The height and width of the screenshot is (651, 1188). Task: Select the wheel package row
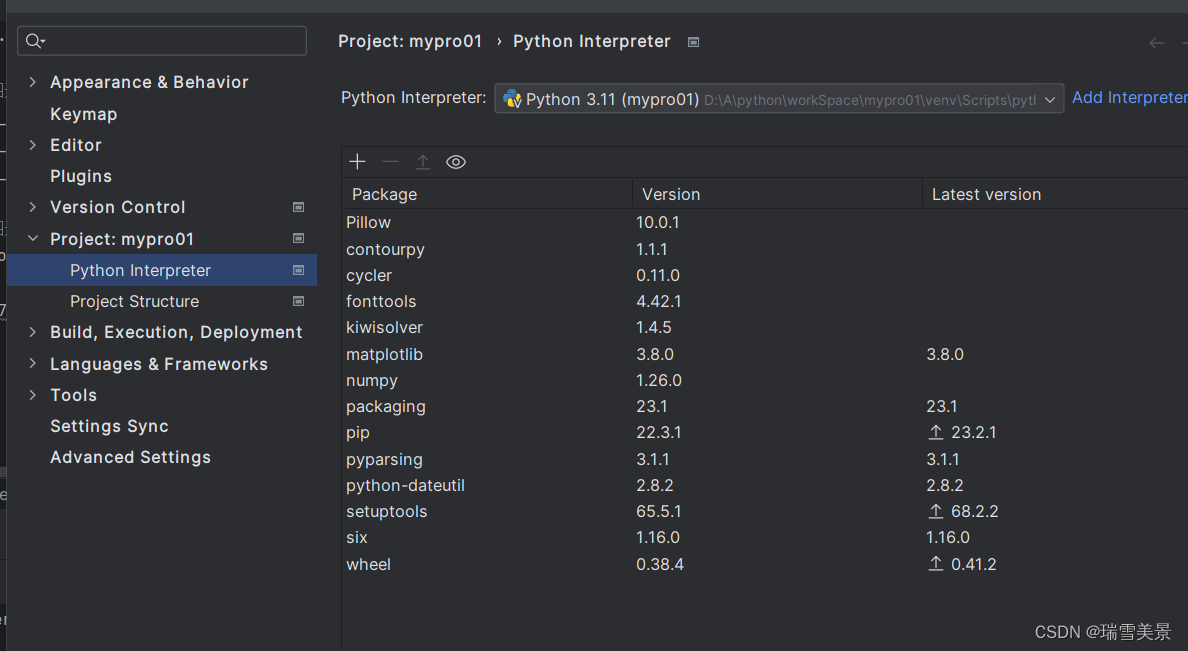pos(765,564)
